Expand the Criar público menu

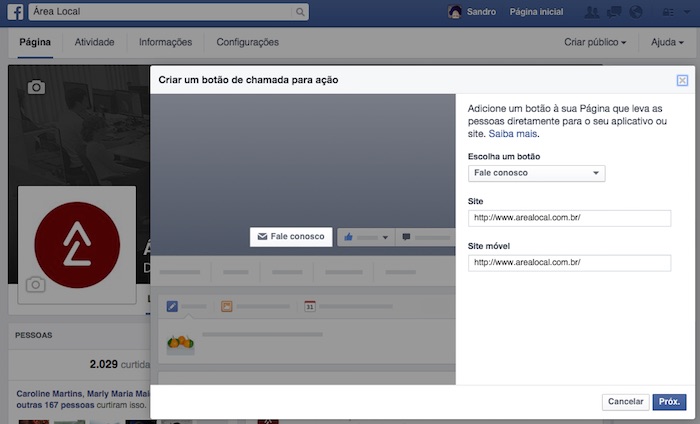click(x=595, y=43)
